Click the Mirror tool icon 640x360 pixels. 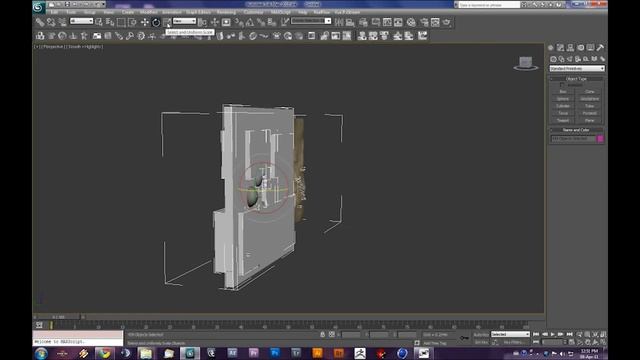pos(339,22)
